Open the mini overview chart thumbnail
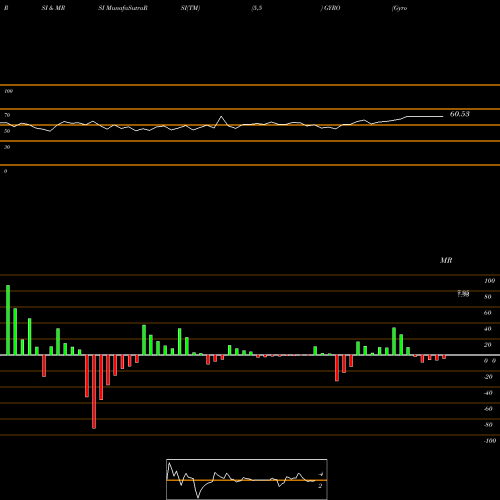Image resolution: width=500 pixels, height=500 pixels. [x=247, y=479]
